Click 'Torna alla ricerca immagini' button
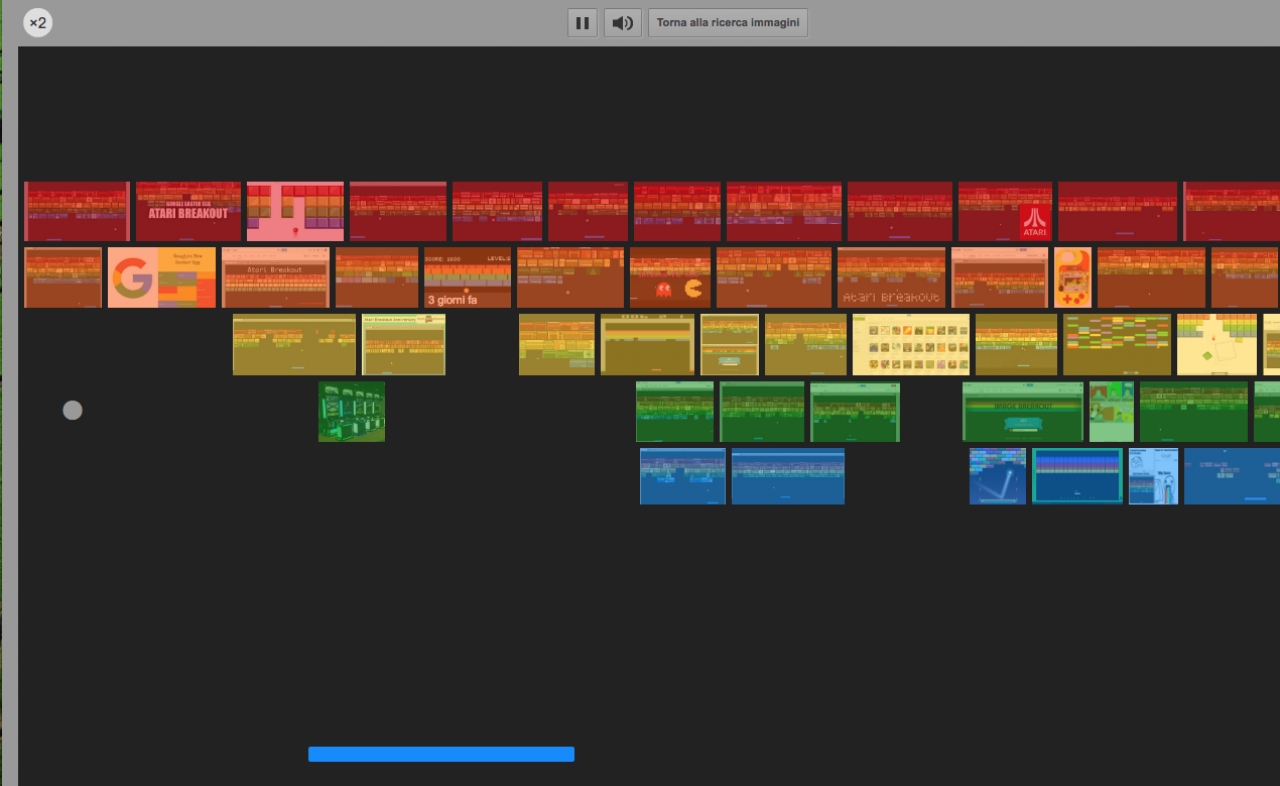The height and width of the screenshot is (786, 1280). (727, 23)
